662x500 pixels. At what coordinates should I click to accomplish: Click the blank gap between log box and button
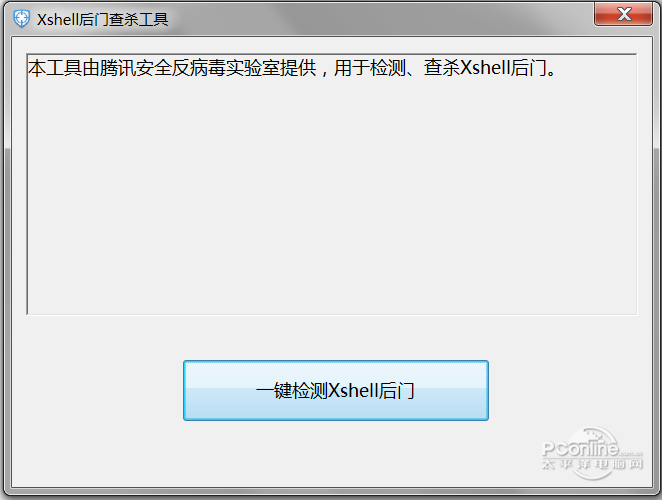331,337
